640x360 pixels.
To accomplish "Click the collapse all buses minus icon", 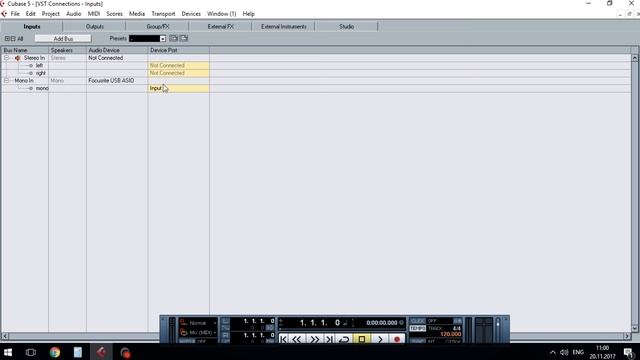I will click(x=13, y=39).
